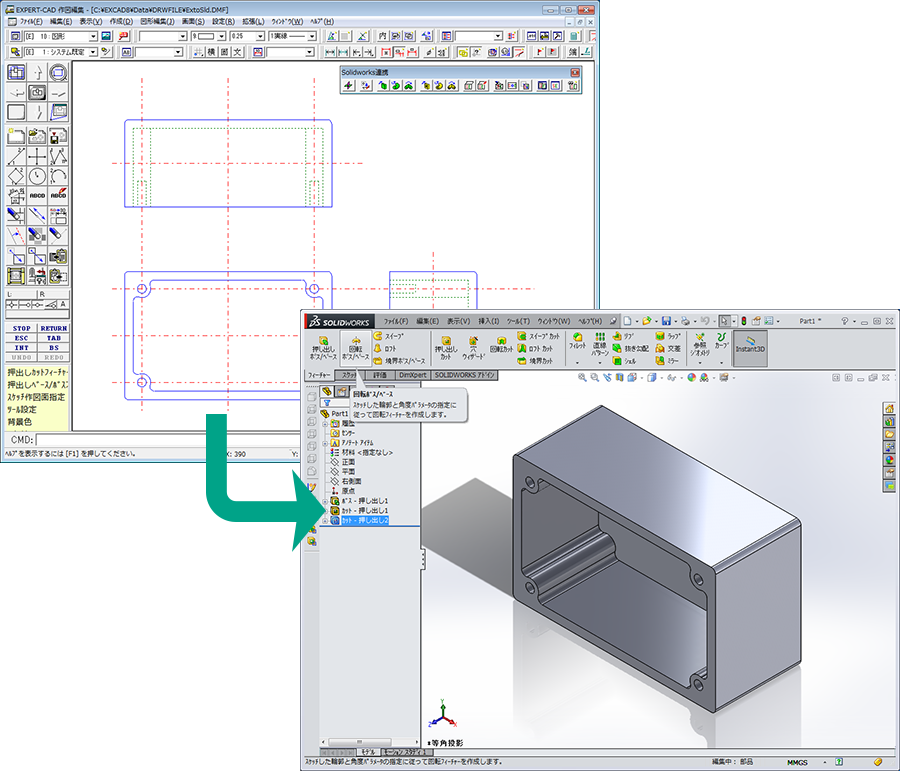Image resolution: width=900 pixels, height=771 pixels.
Task: Open the 1実線 line type dropdown
Action: pyautogui.click(x=312, y=36)
